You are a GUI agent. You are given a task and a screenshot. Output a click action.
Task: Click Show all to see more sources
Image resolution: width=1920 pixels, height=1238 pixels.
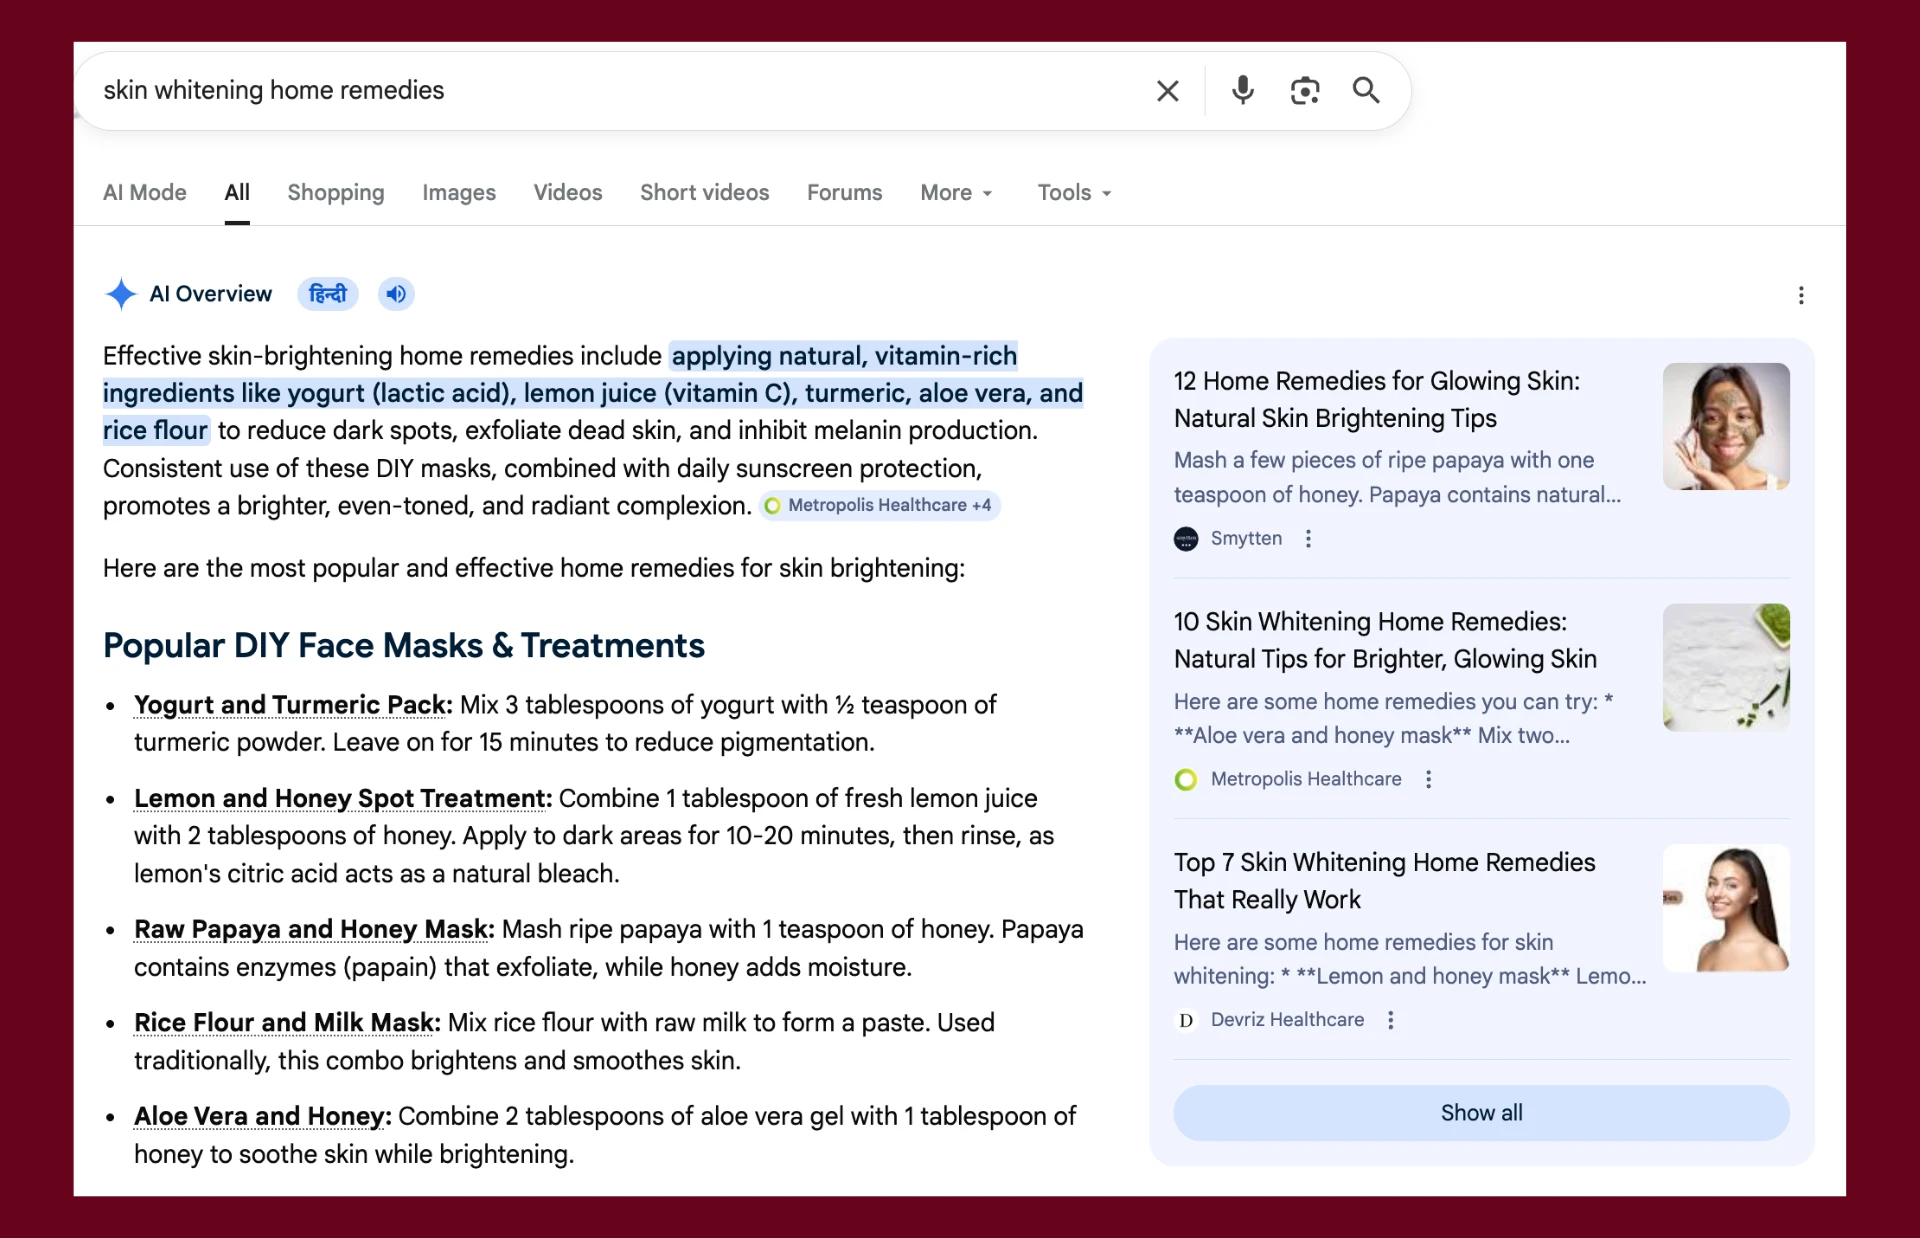click(x=1481, y=1112)
